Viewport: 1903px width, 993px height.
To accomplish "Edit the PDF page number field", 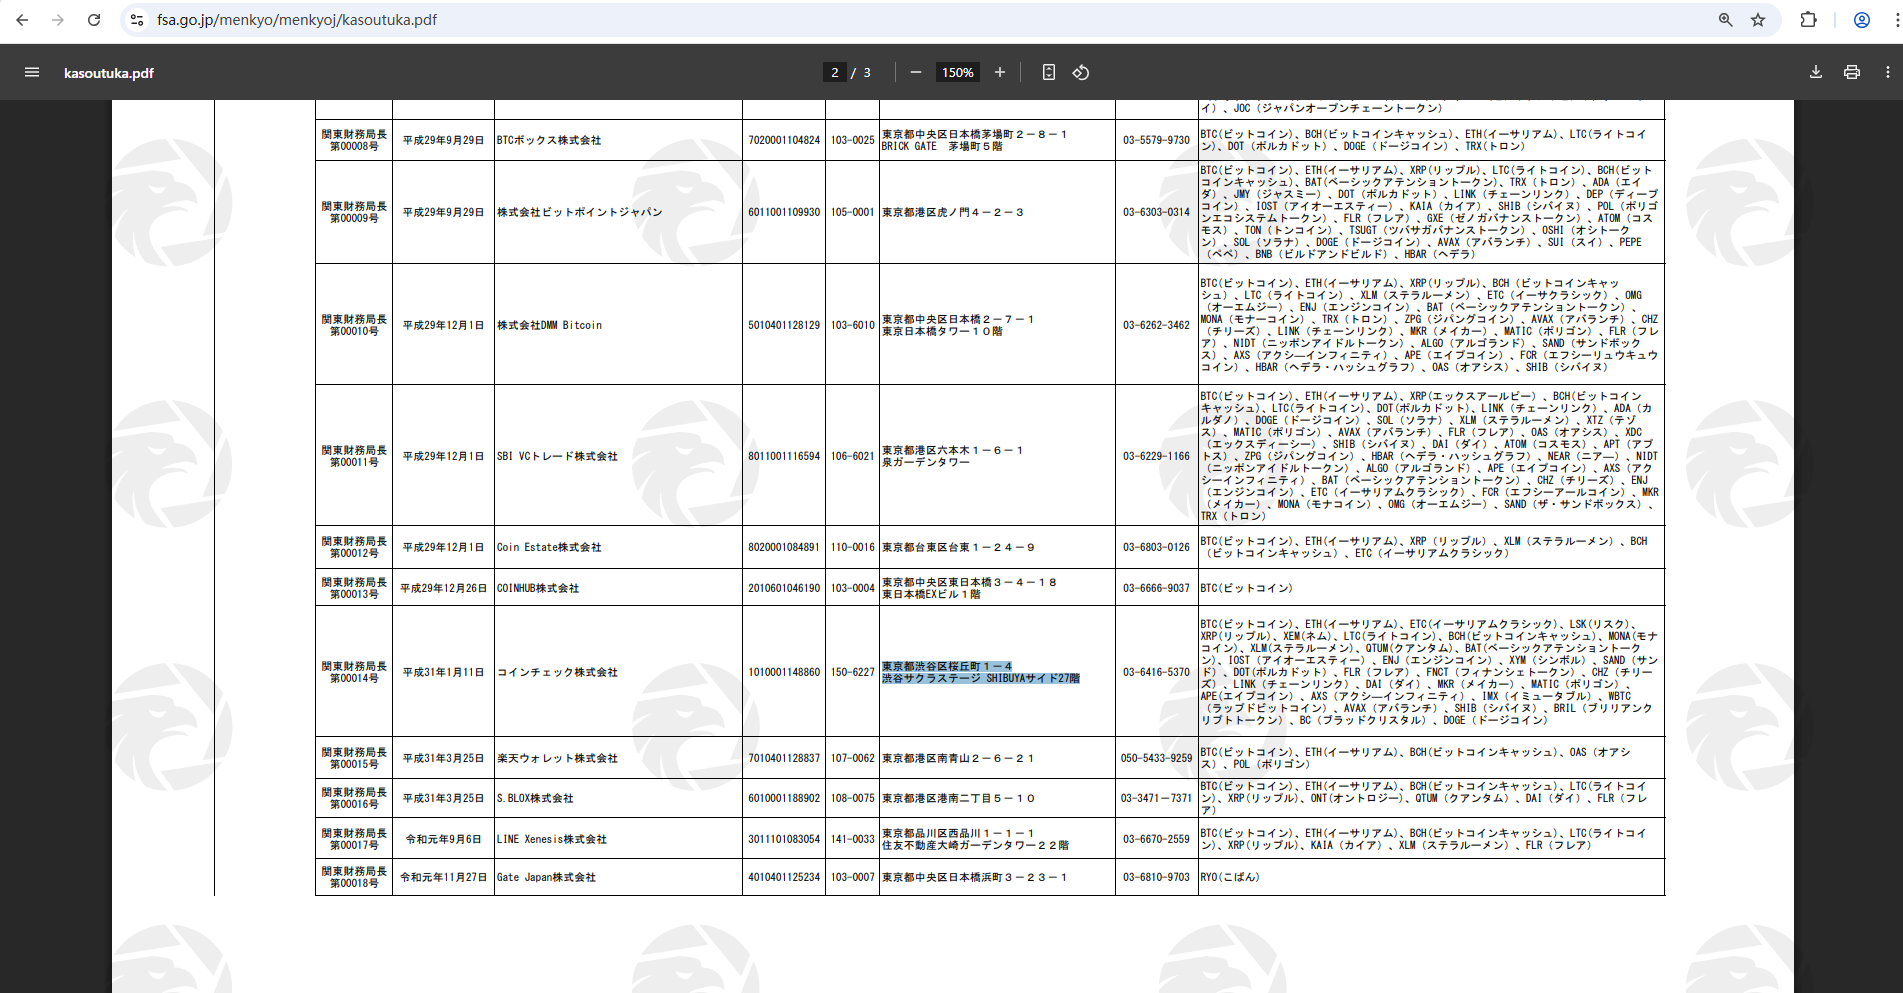I will pyautogui.click(x=835, y=72).
